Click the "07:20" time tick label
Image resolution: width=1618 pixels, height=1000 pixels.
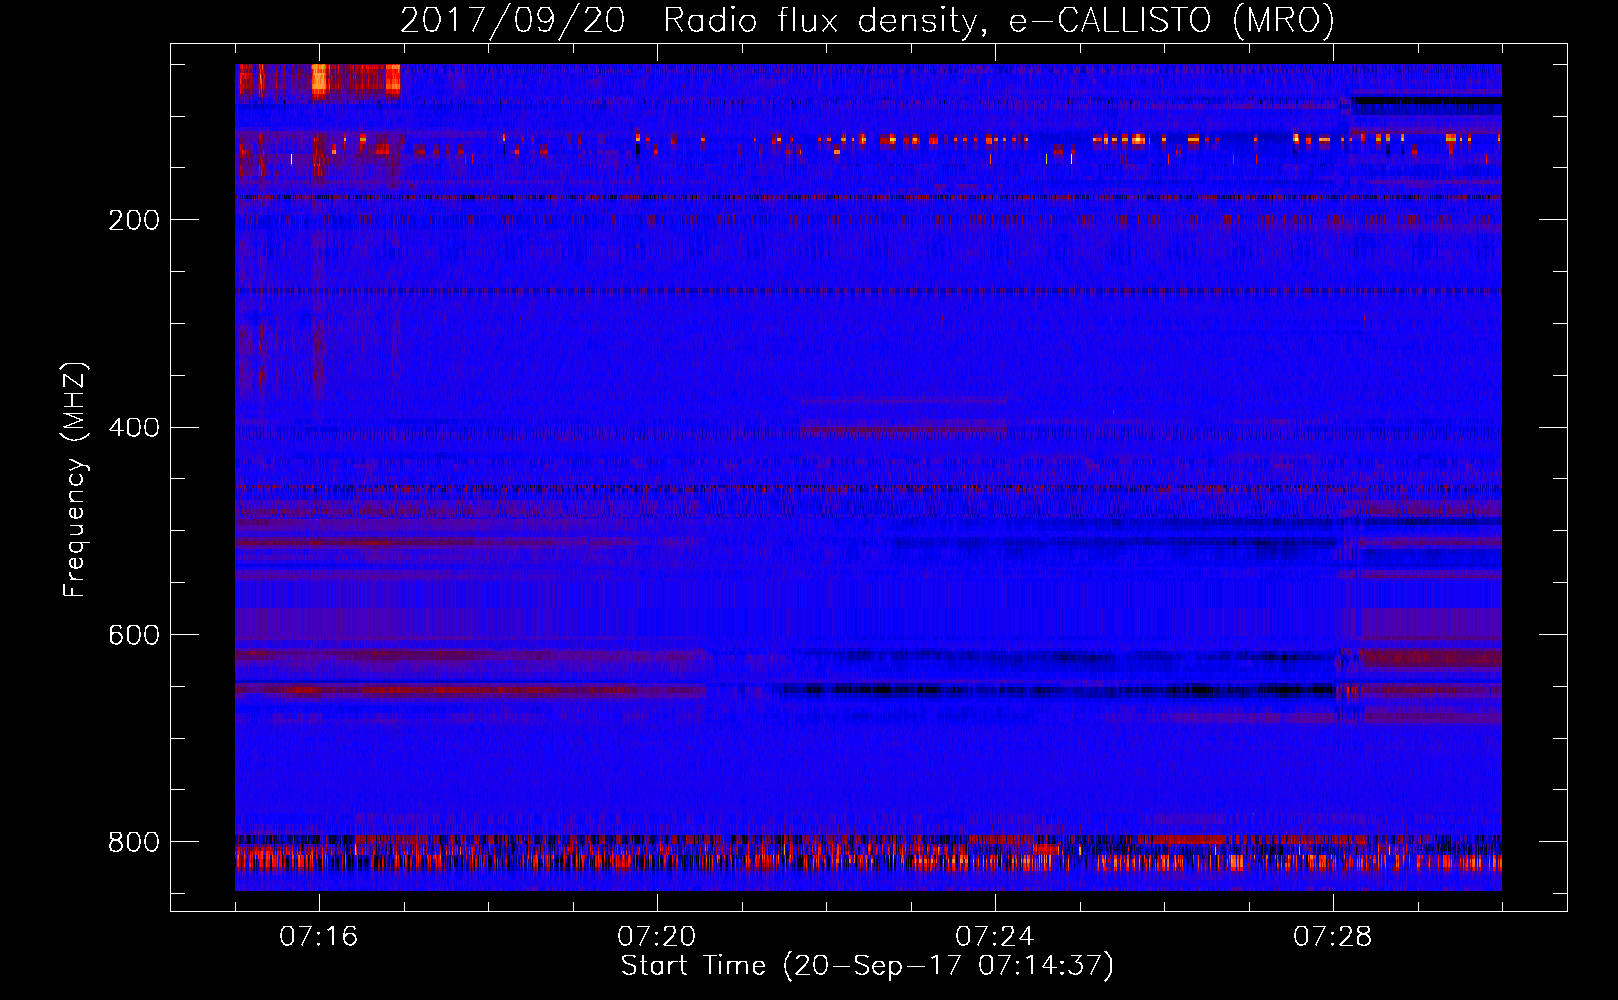coord(657,937)
